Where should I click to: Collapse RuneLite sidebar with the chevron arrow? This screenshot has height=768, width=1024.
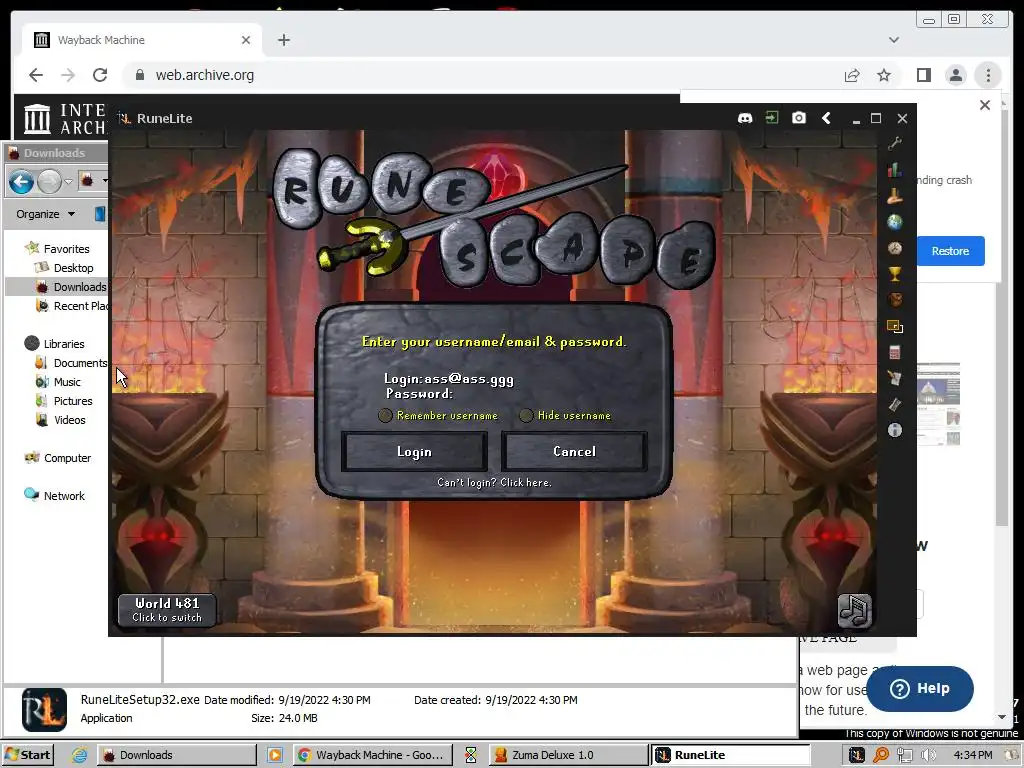[x=826, y=118]
